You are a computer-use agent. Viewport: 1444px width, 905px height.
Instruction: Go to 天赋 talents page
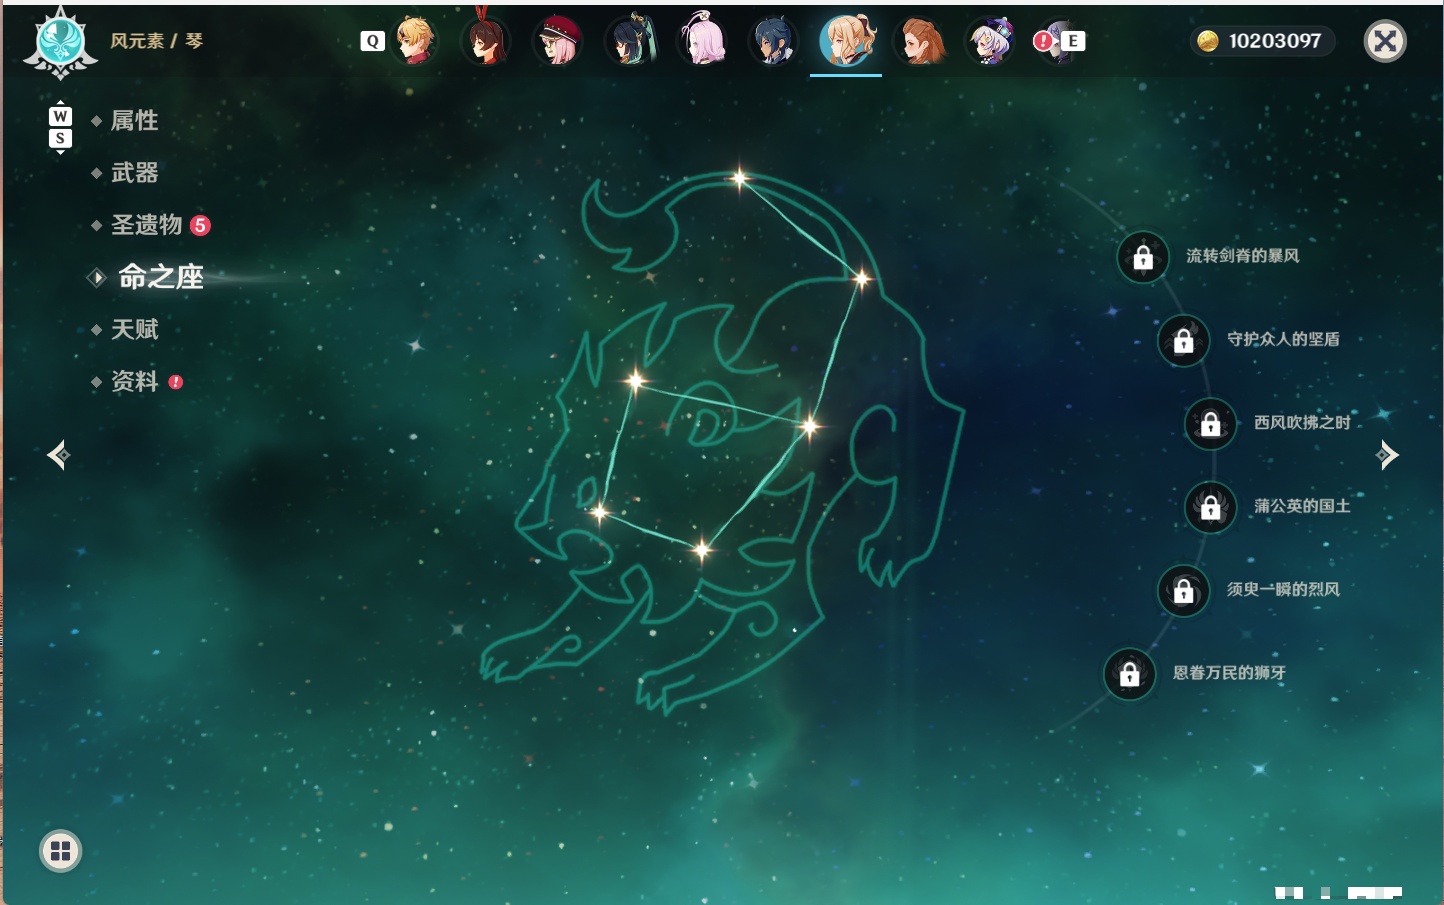tap(134, 329)
